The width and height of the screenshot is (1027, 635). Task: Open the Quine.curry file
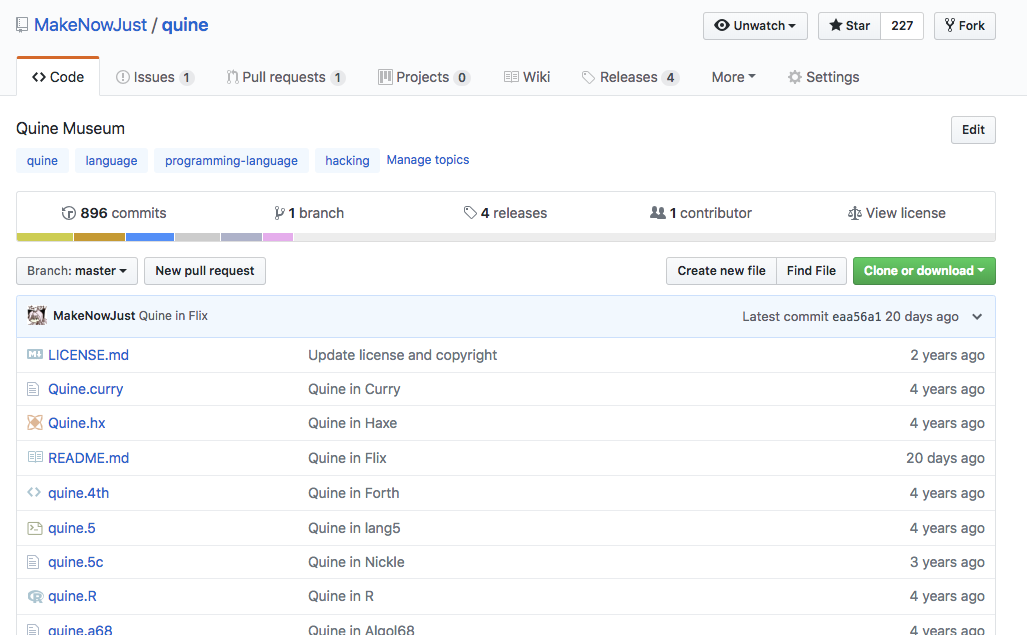pyautogui.click(x=85, y=390)
